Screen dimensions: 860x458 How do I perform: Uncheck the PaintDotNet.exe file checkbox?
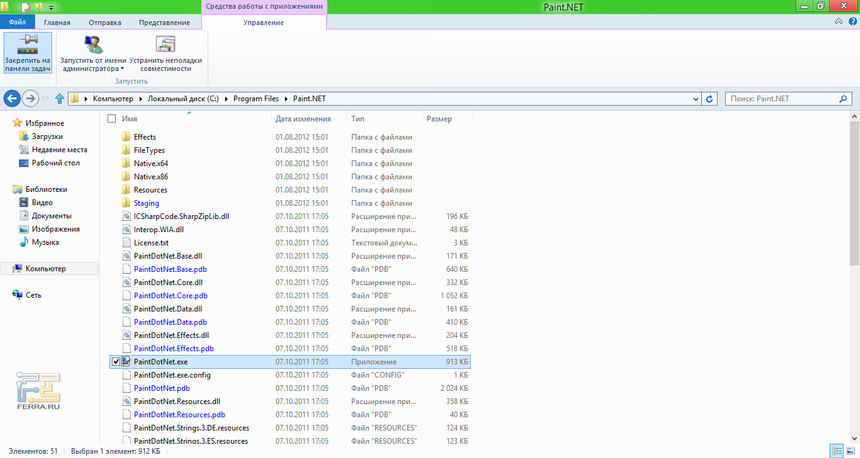(116, 361)
